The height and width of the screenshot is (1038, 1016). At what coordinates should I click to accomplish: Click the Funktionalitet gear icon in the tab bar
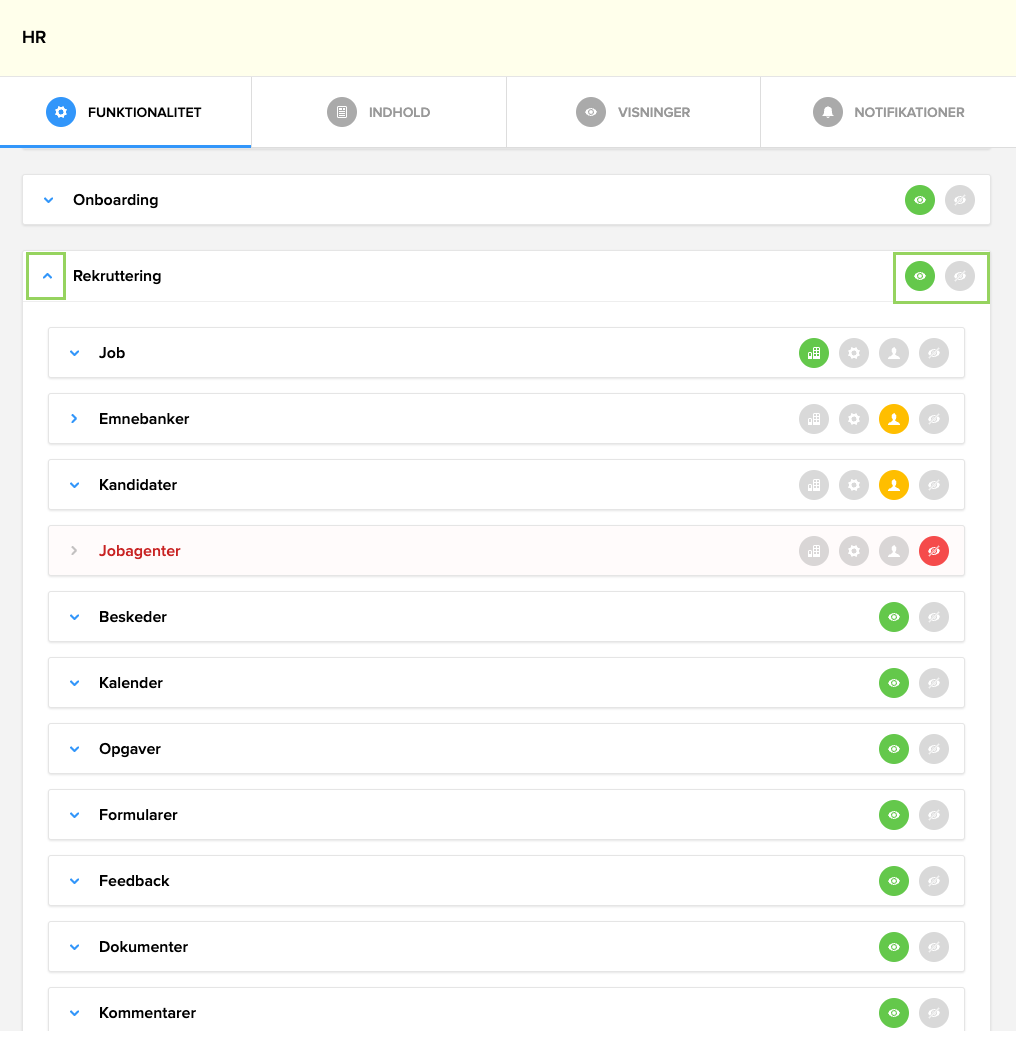click(61, 112)
